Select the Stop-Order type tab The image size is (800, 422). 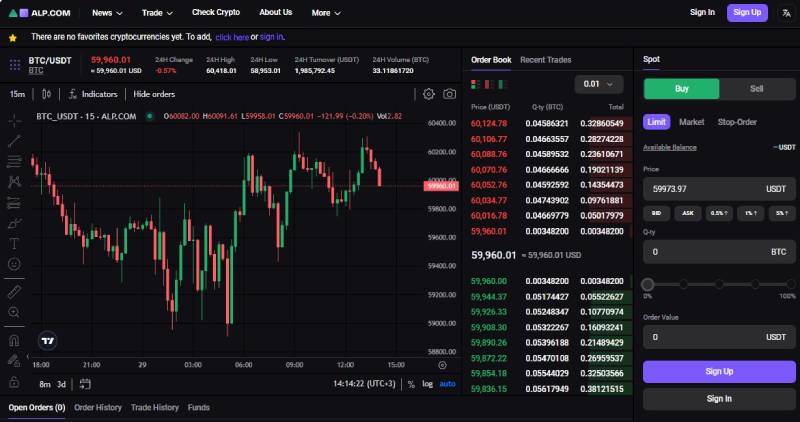click(x=737, y=122)
